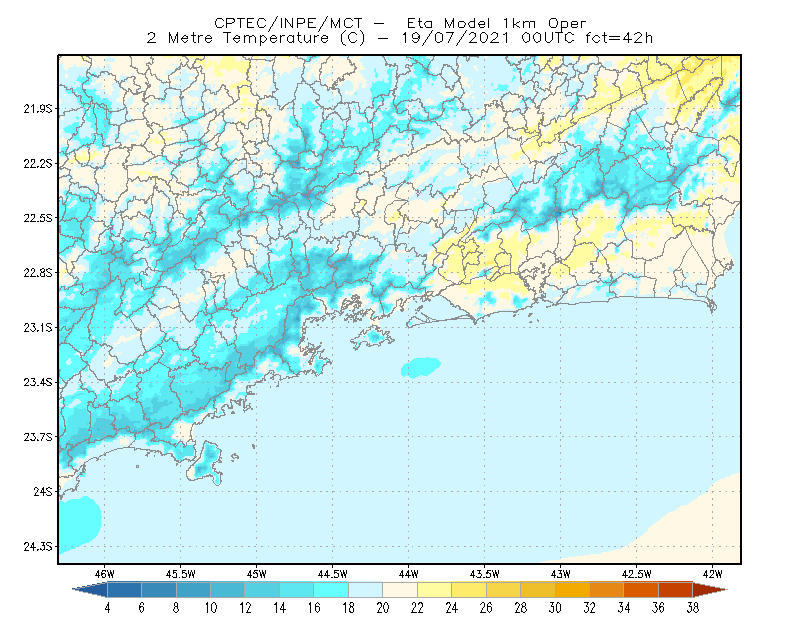Click the '45W' longitude label
Screen dimensions: 800x618
click(x=257, y=574)
